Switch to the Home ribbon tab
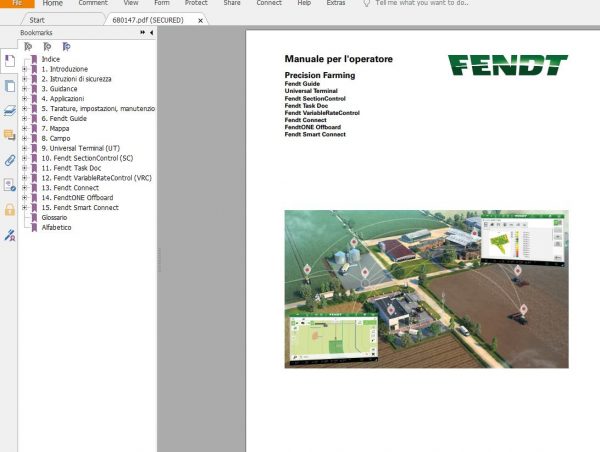 pyautogui.click(x=52, y=3)
